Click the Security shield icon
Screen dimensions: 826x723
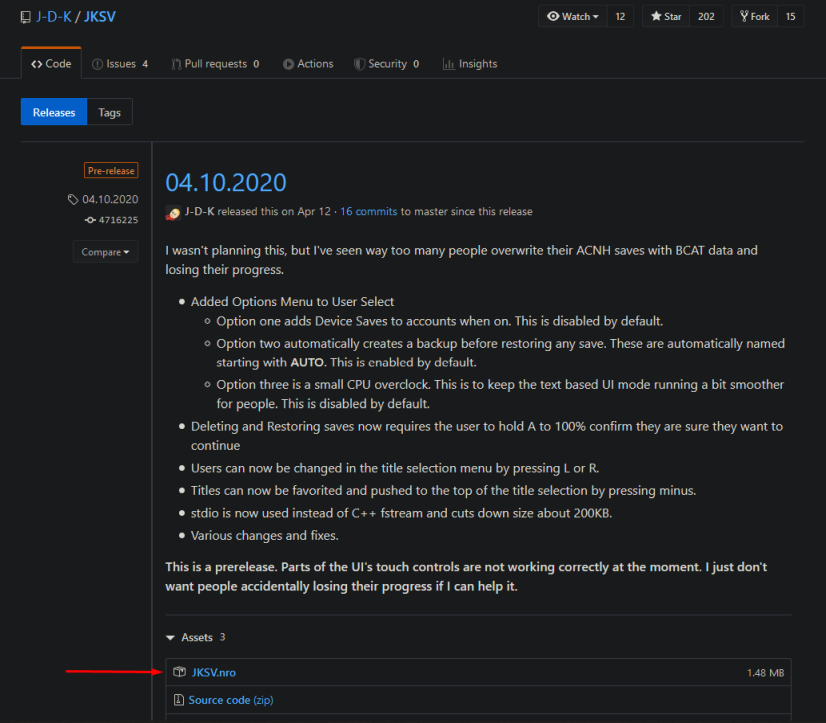(x=359, y=64)
